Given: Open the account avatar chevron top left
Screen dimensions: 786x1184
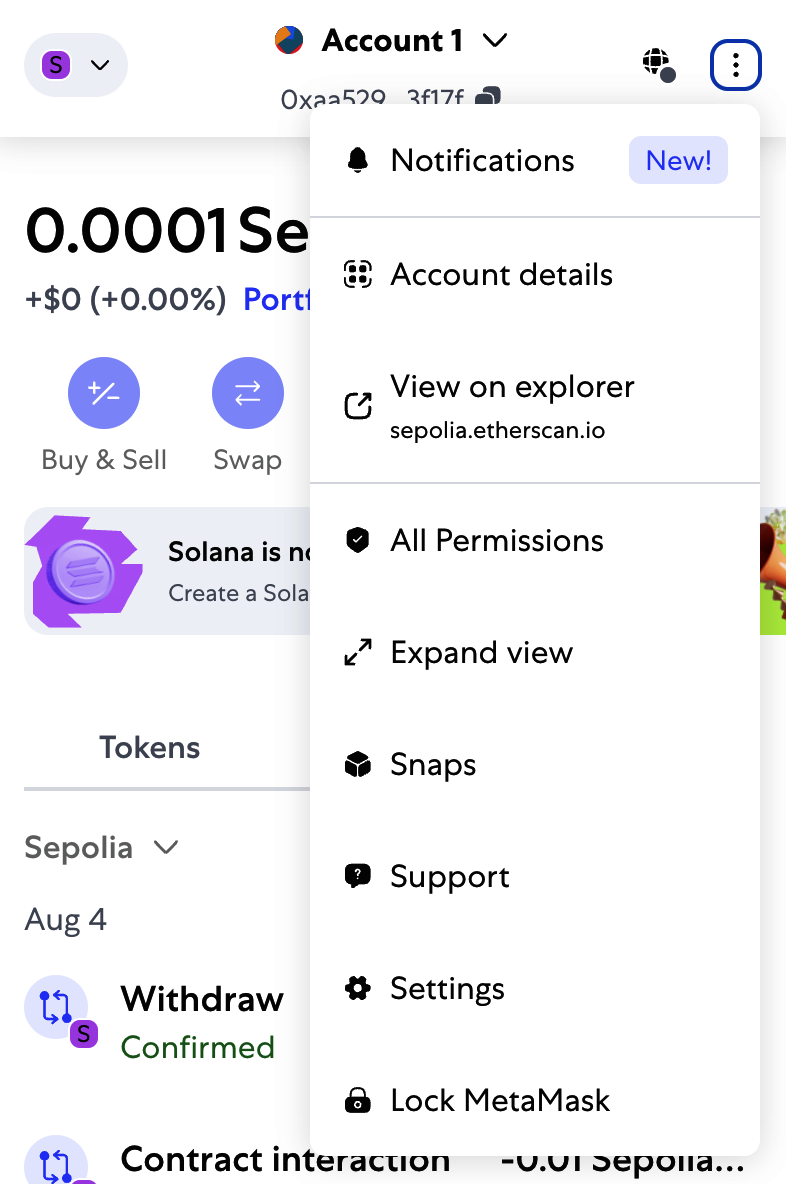Looking at the screenshot, I should [98, 64].
